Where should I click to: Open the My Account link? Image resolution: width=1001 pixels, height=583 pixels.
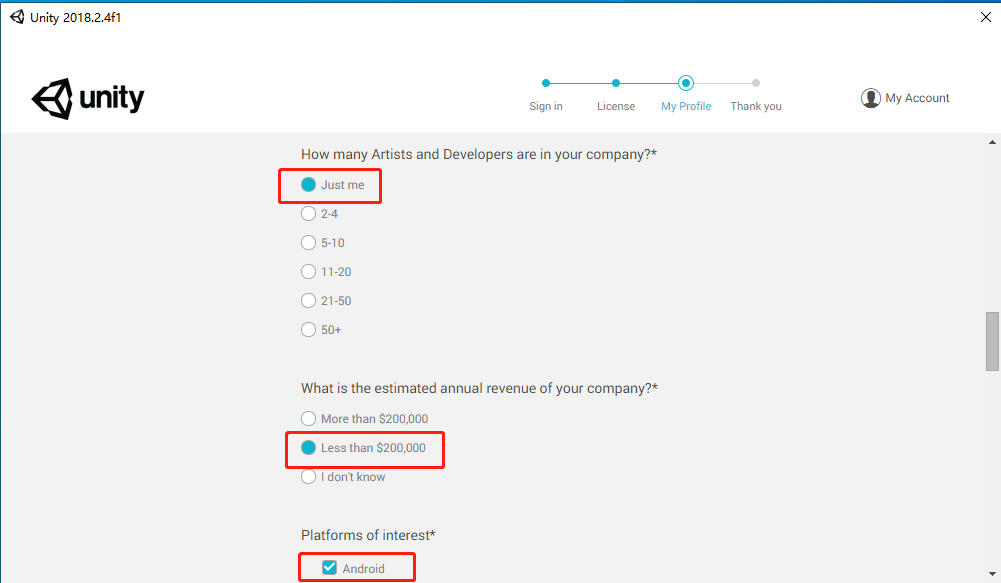coord(917,98)
